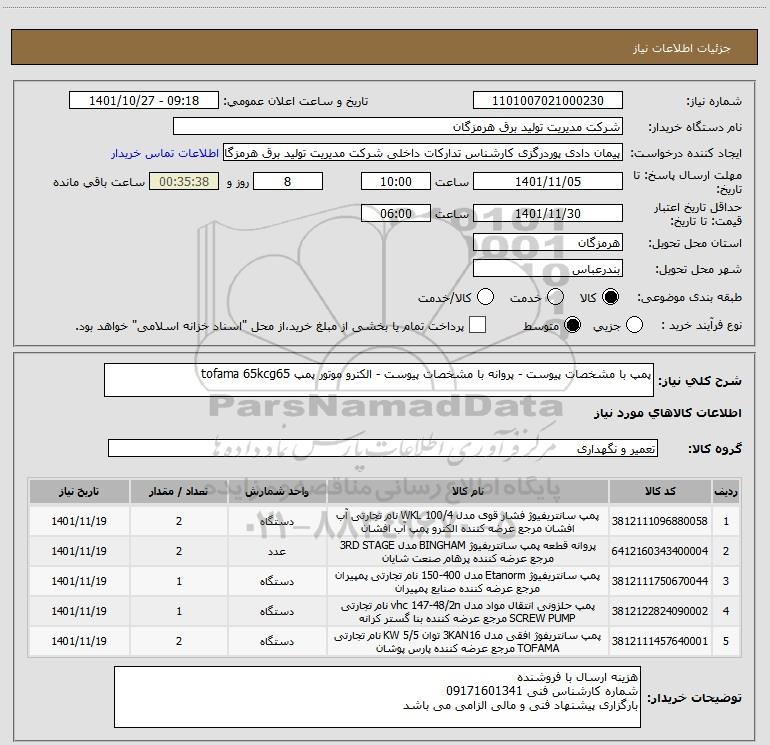Image resolution: width=770 pixels, height=745 pixels.
Task: Toggle the اسناد خزانه اسلامی payment checkbox
Action: (477, 325)
